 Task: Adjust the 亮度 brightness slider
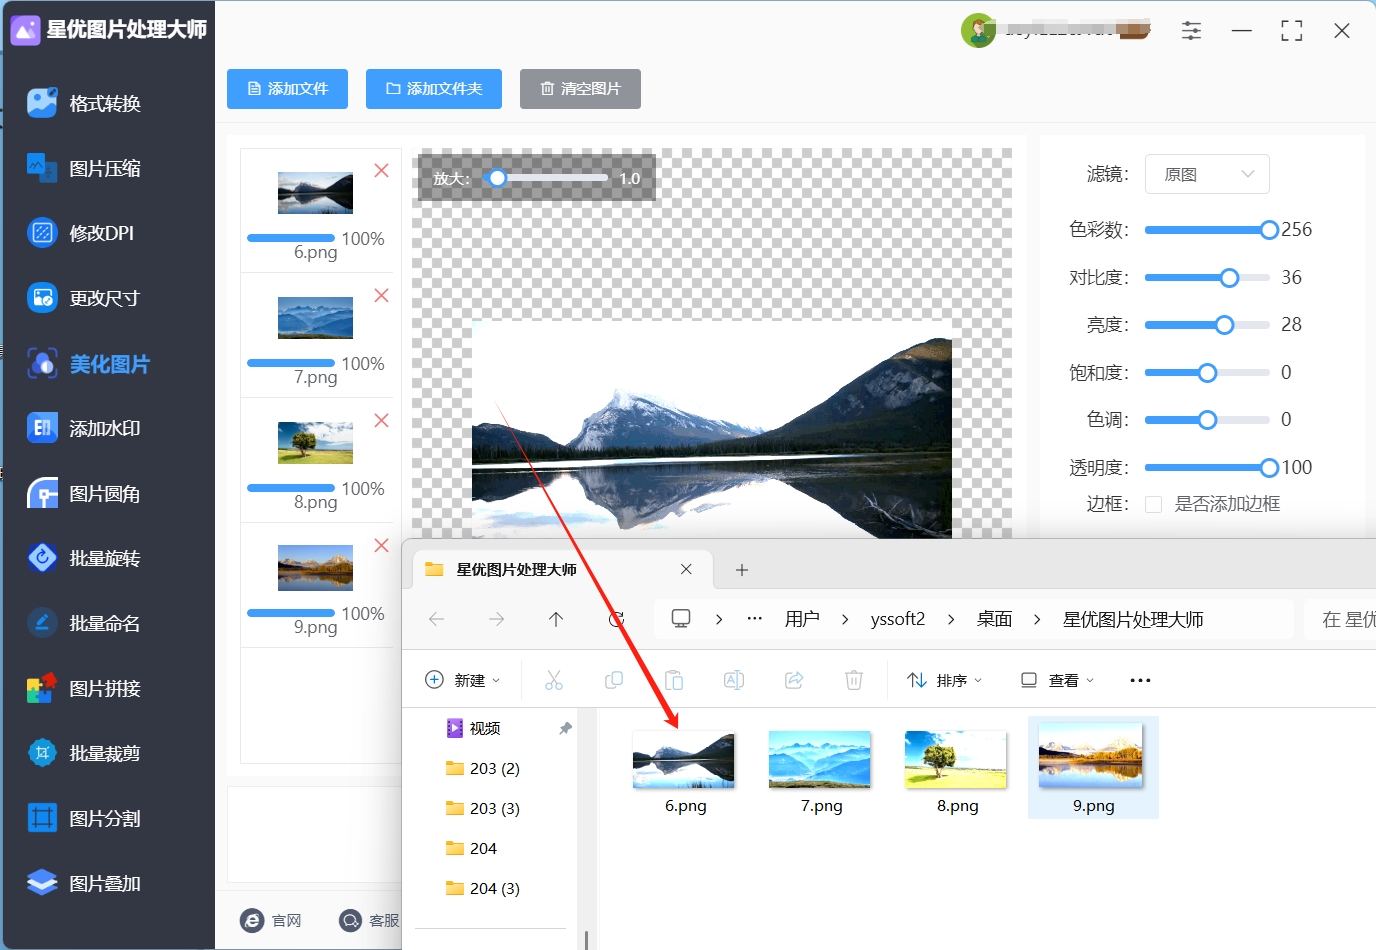coord(1207,325)
